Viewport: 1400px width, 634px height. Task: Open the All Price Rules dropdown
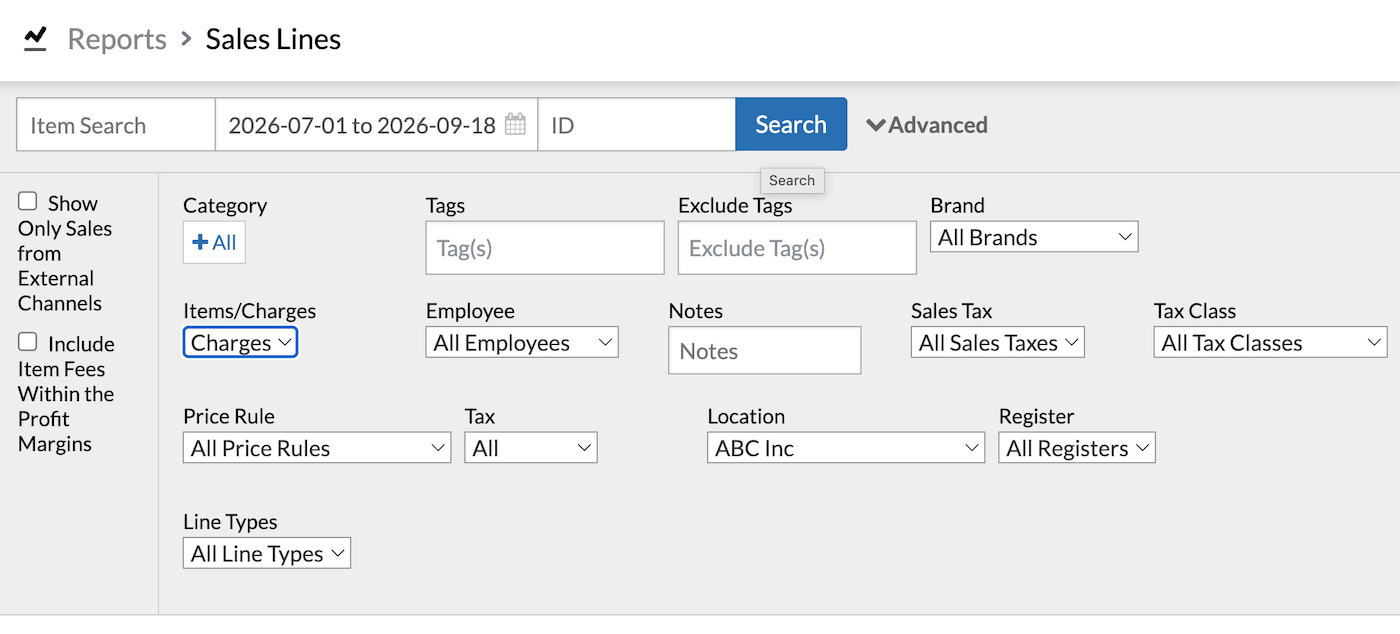pyautogui.click(x=317, y=448)
